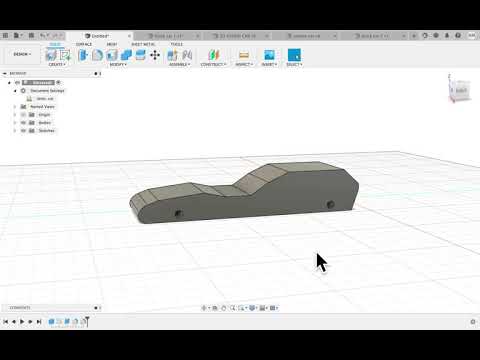This screenshot has height=360, width=480.
Task: Expand the Bodies tree node
Action: 15,123
